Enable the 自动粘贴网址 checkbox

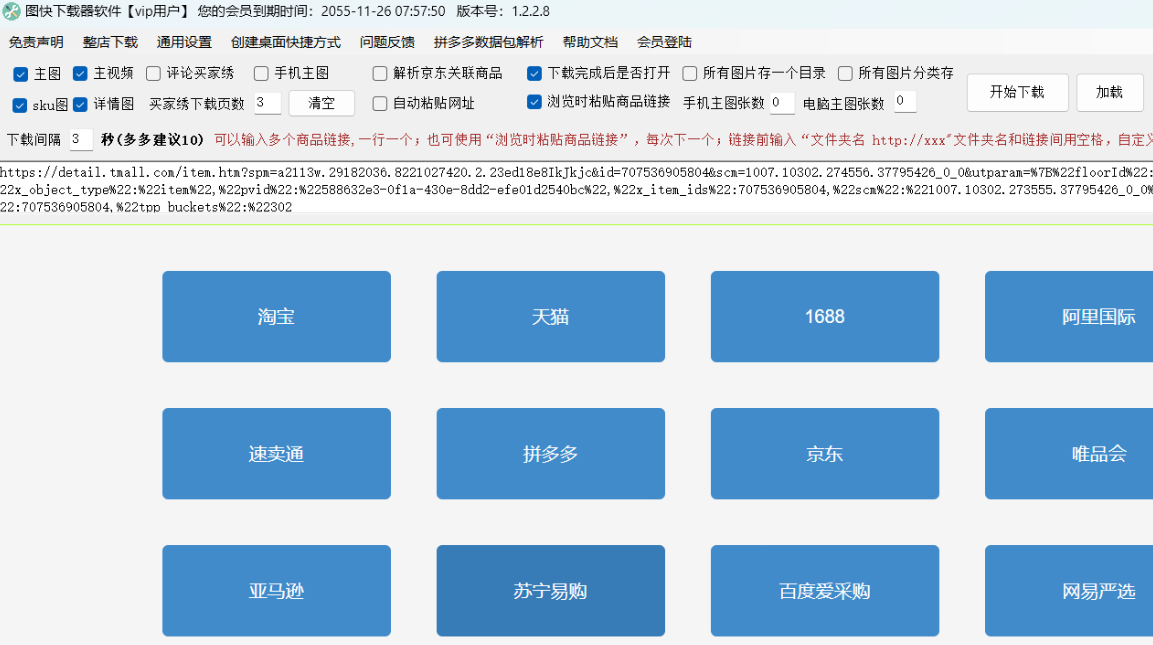(379, 103)
